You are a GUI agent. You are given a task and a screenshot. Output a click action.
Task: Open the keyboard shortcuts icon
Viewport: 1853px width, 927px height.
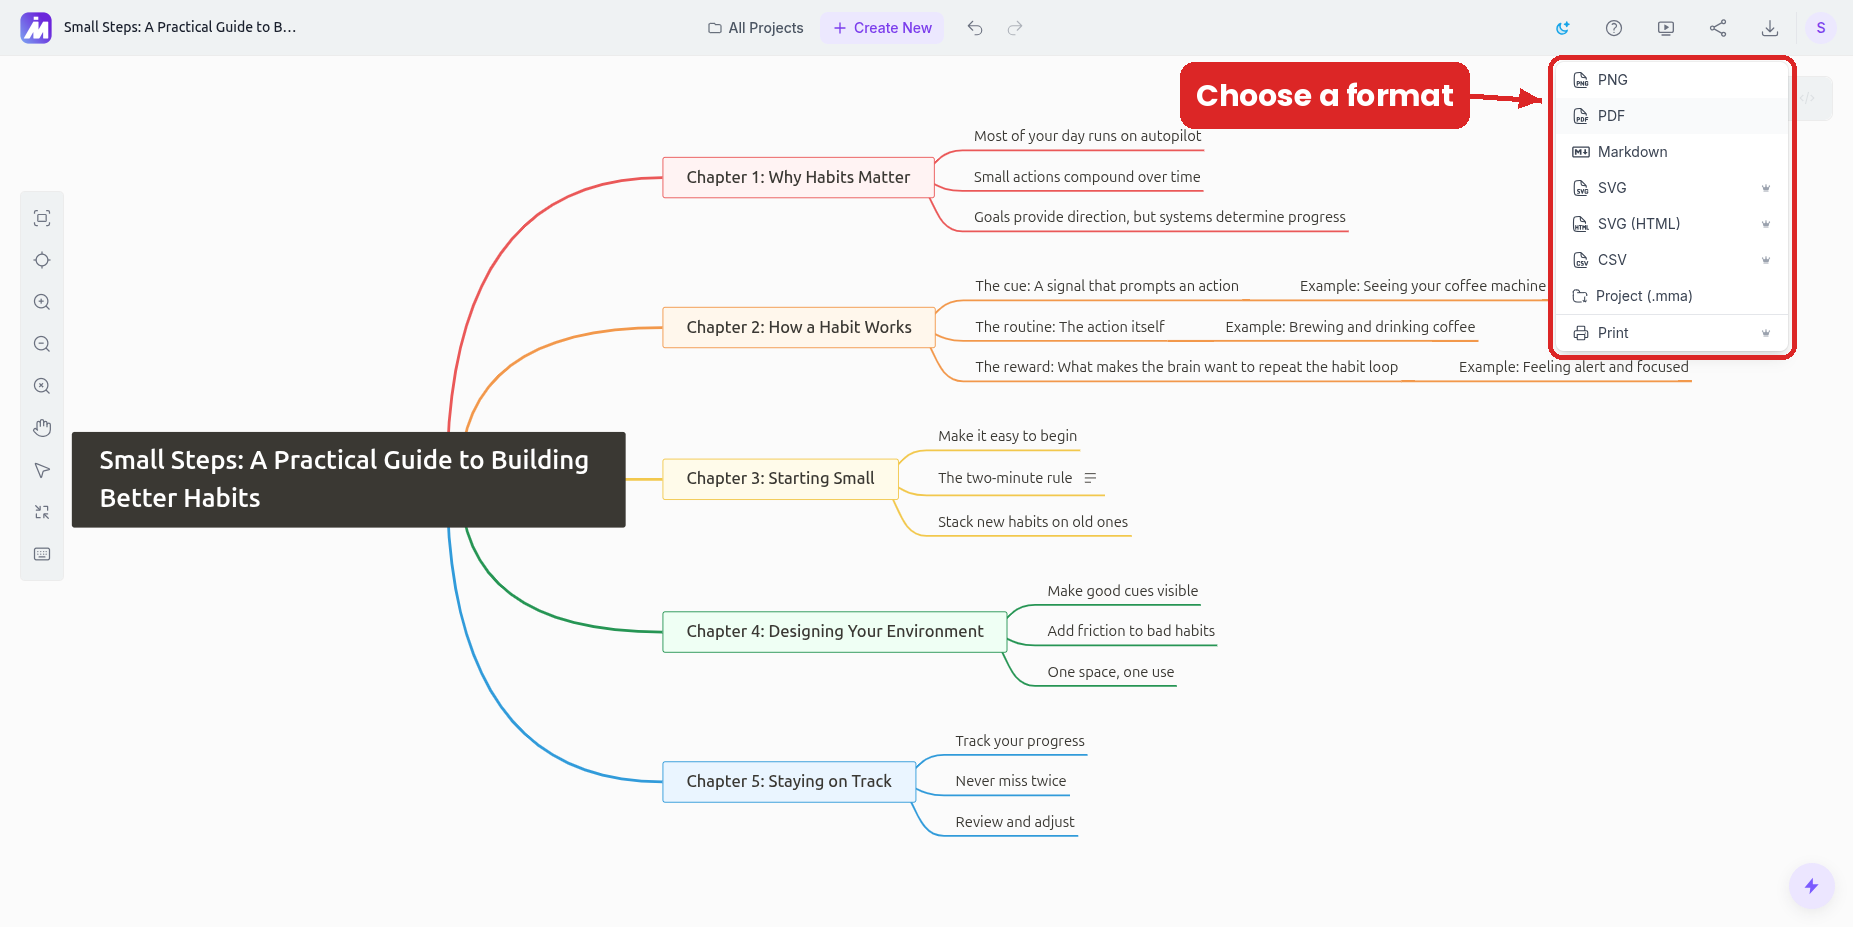click(x=42, y=554)
